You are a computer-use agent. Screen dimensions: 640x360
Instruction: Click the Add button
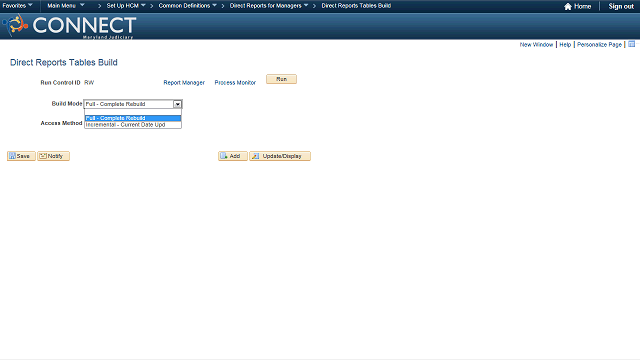pyautogui.click(x=233, y=156)
